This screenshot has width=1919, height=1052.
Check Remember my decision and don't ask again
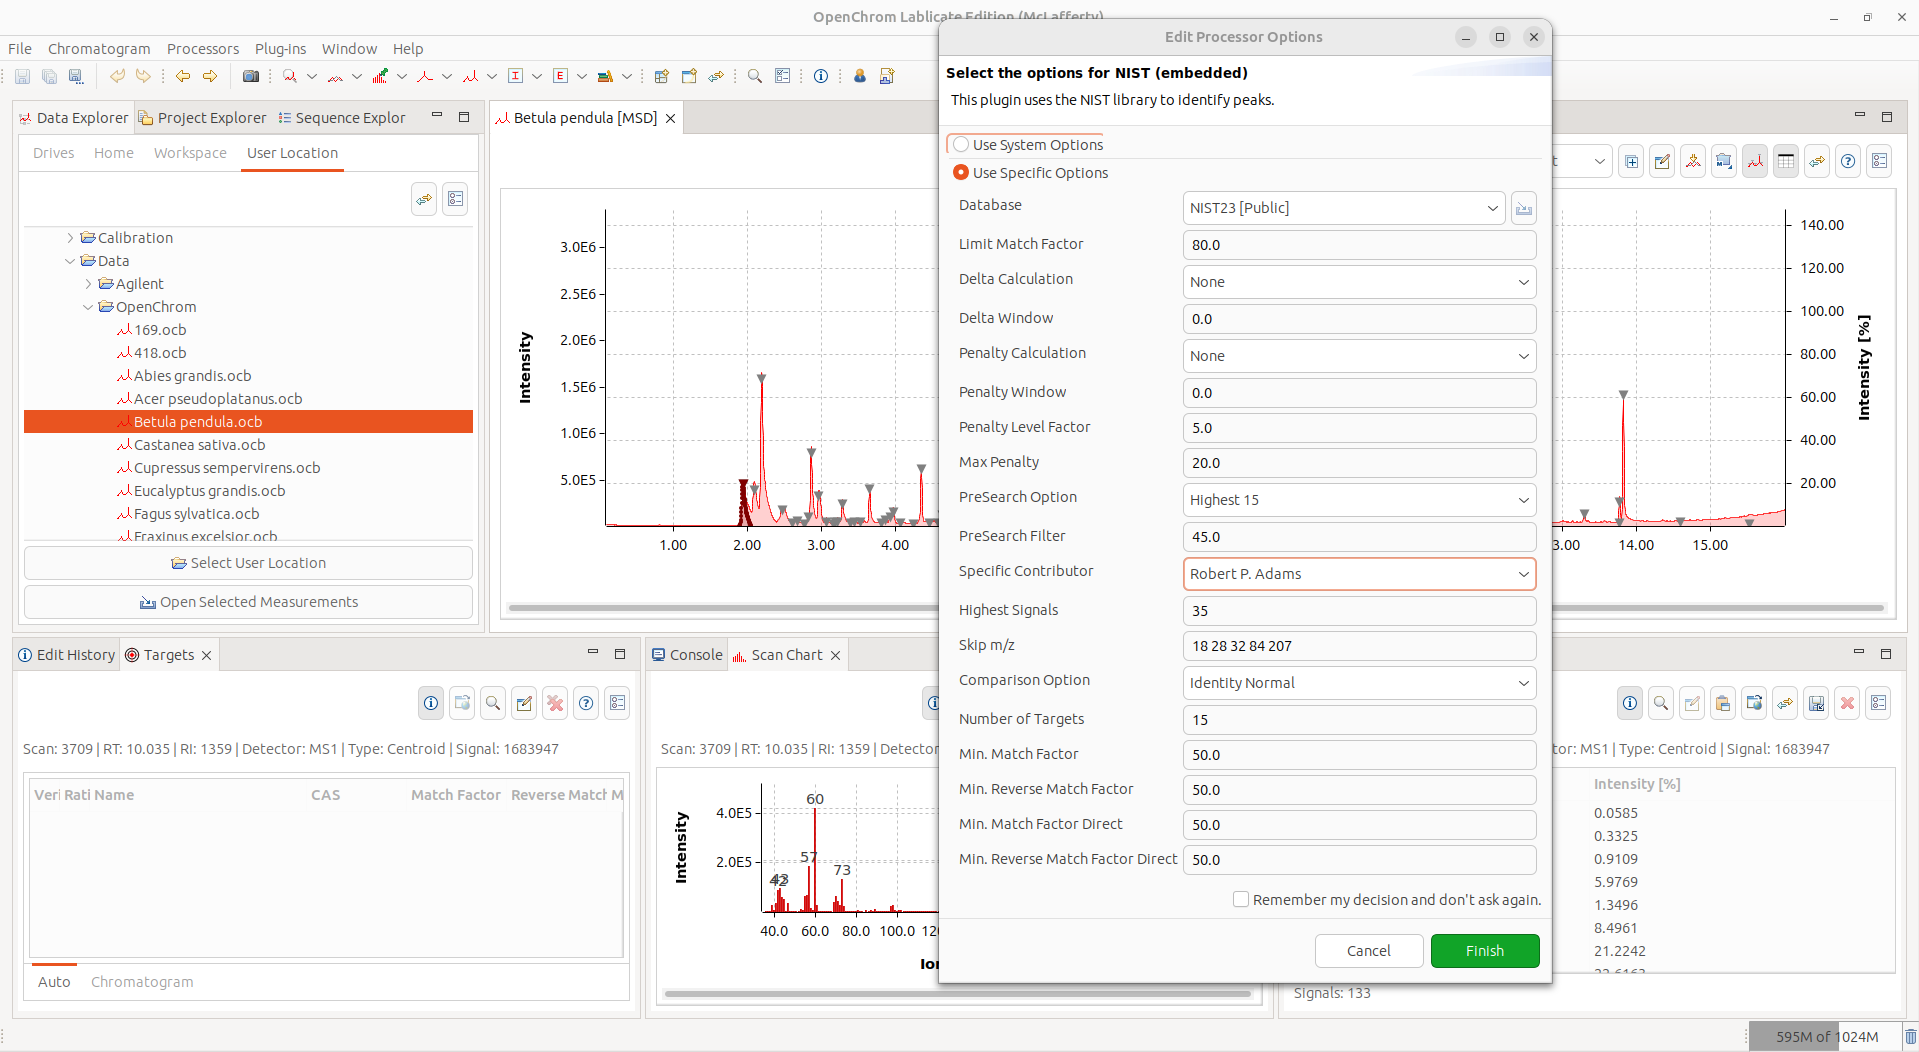point(1241,900)
